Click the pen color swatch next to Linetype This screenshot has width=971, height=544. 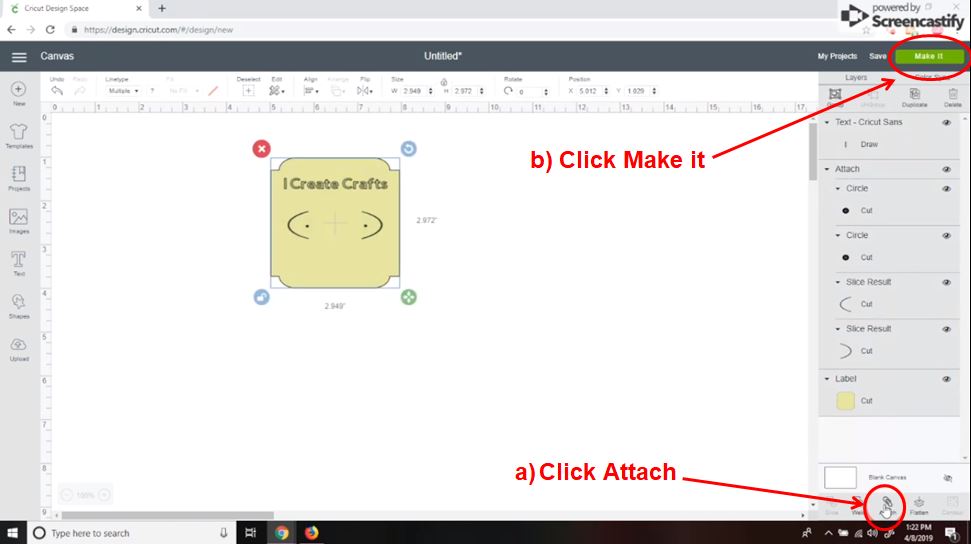coord(213,91)
